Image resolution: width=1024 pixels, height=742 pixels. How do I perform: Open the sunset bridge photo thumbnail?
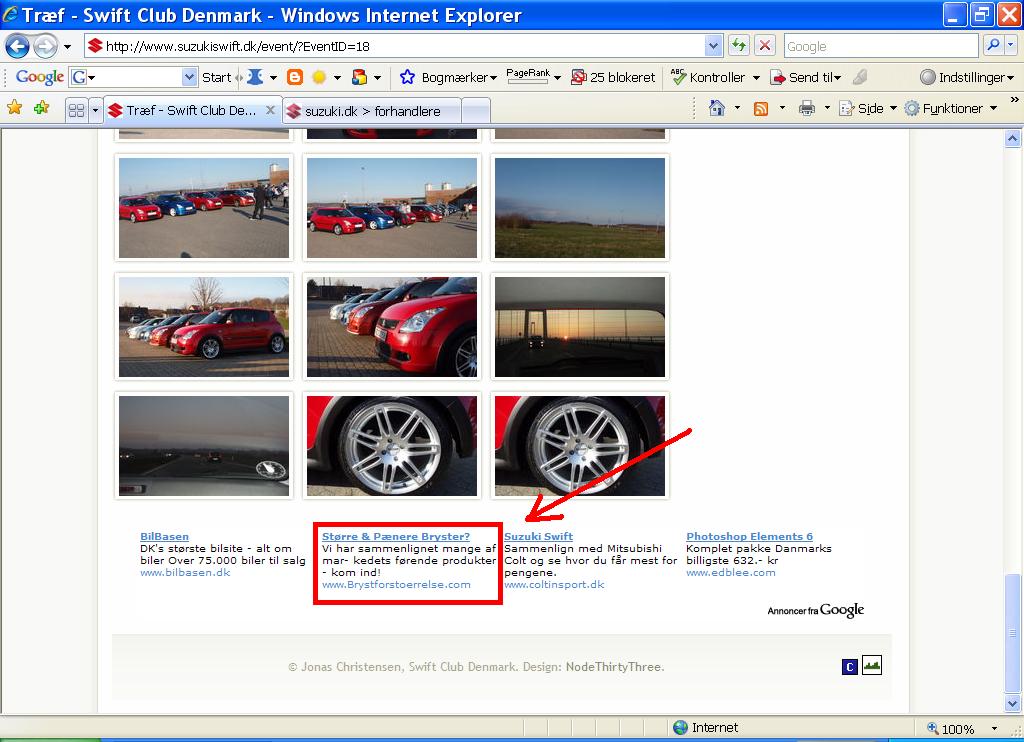click(580, 327)
